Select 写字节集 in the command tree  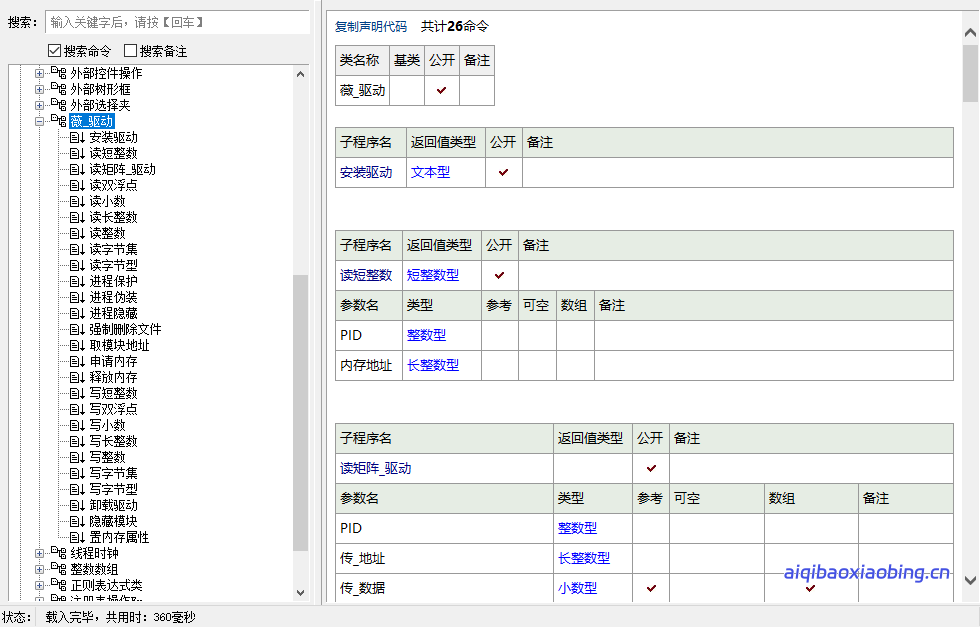pos(113,473)
